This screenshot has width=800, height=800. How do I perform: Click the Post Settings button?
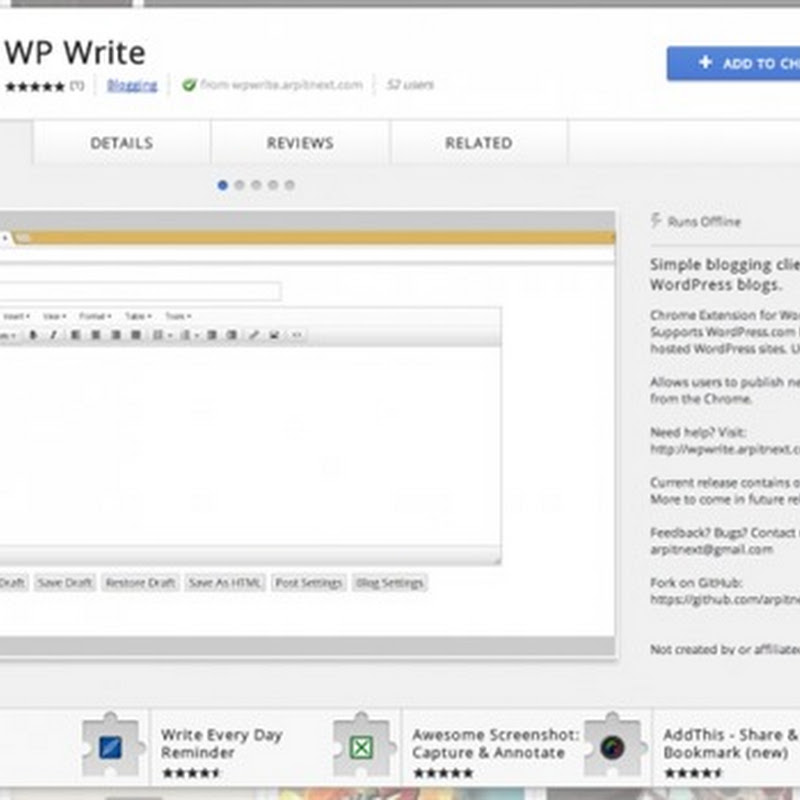(x=309, y=582)
